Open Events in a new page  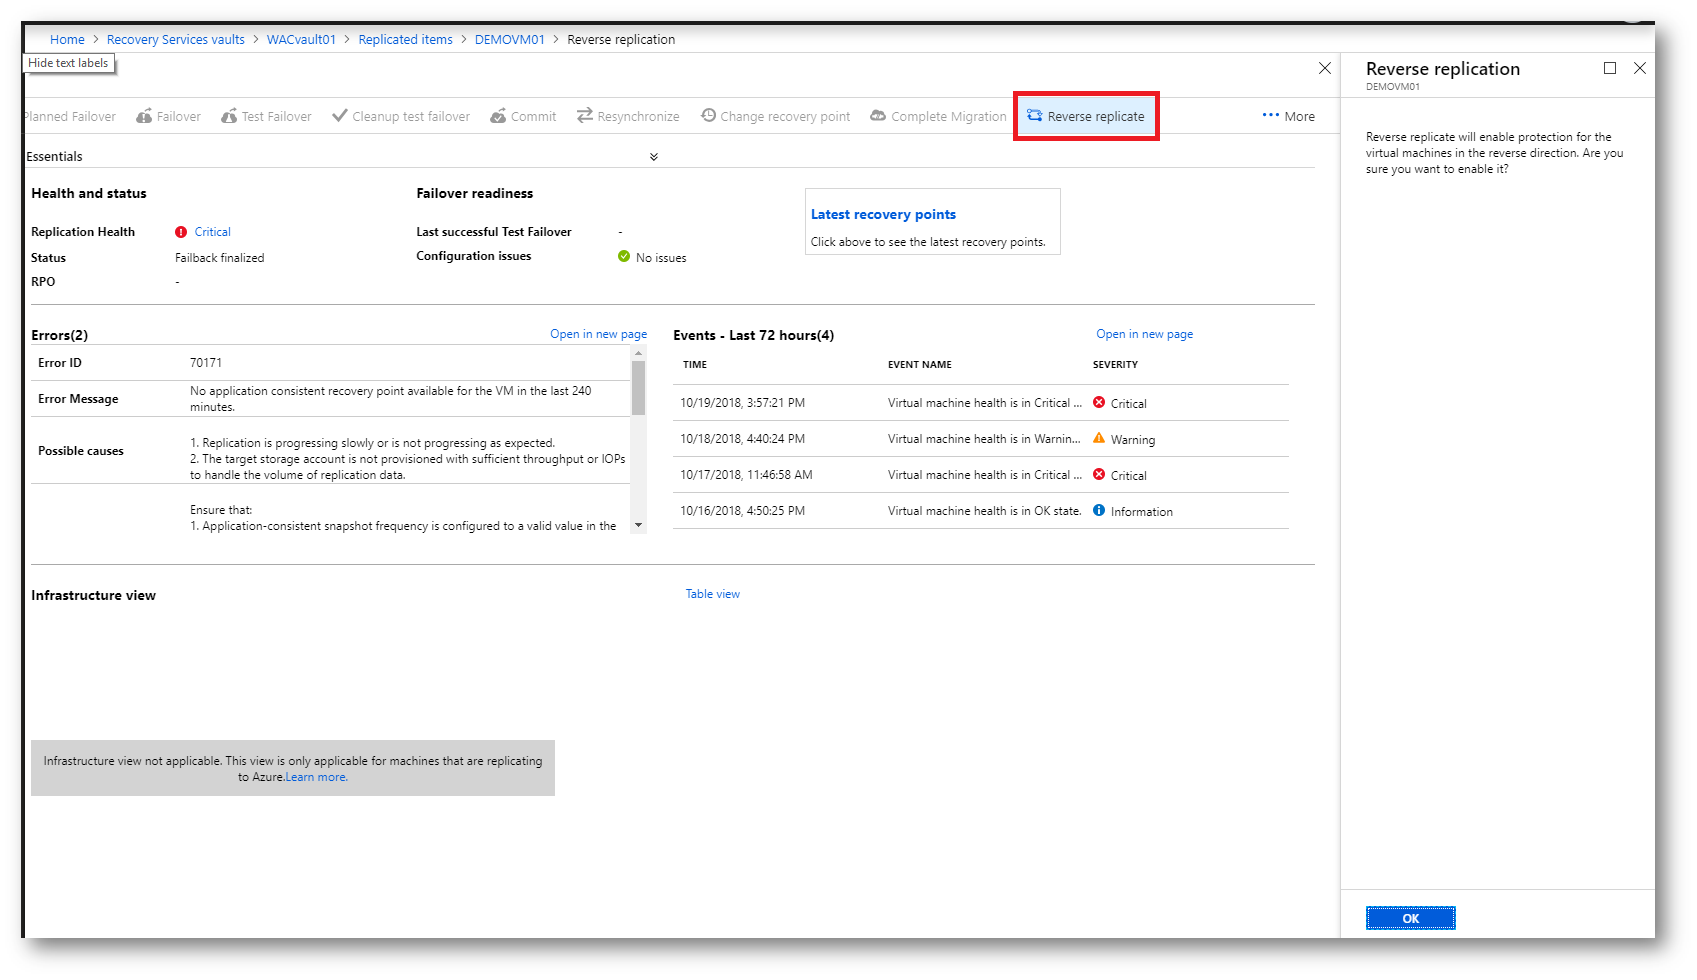pyautogui.click(x=1144, y=334)
